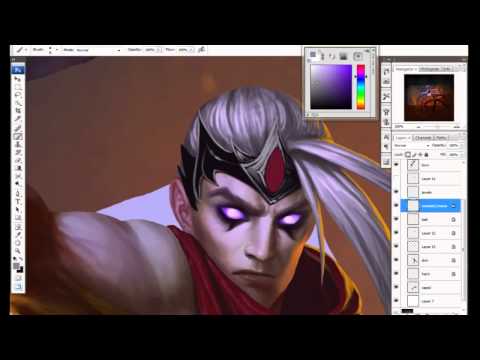Click the first icon in the color picker panel

coord(313,54)
